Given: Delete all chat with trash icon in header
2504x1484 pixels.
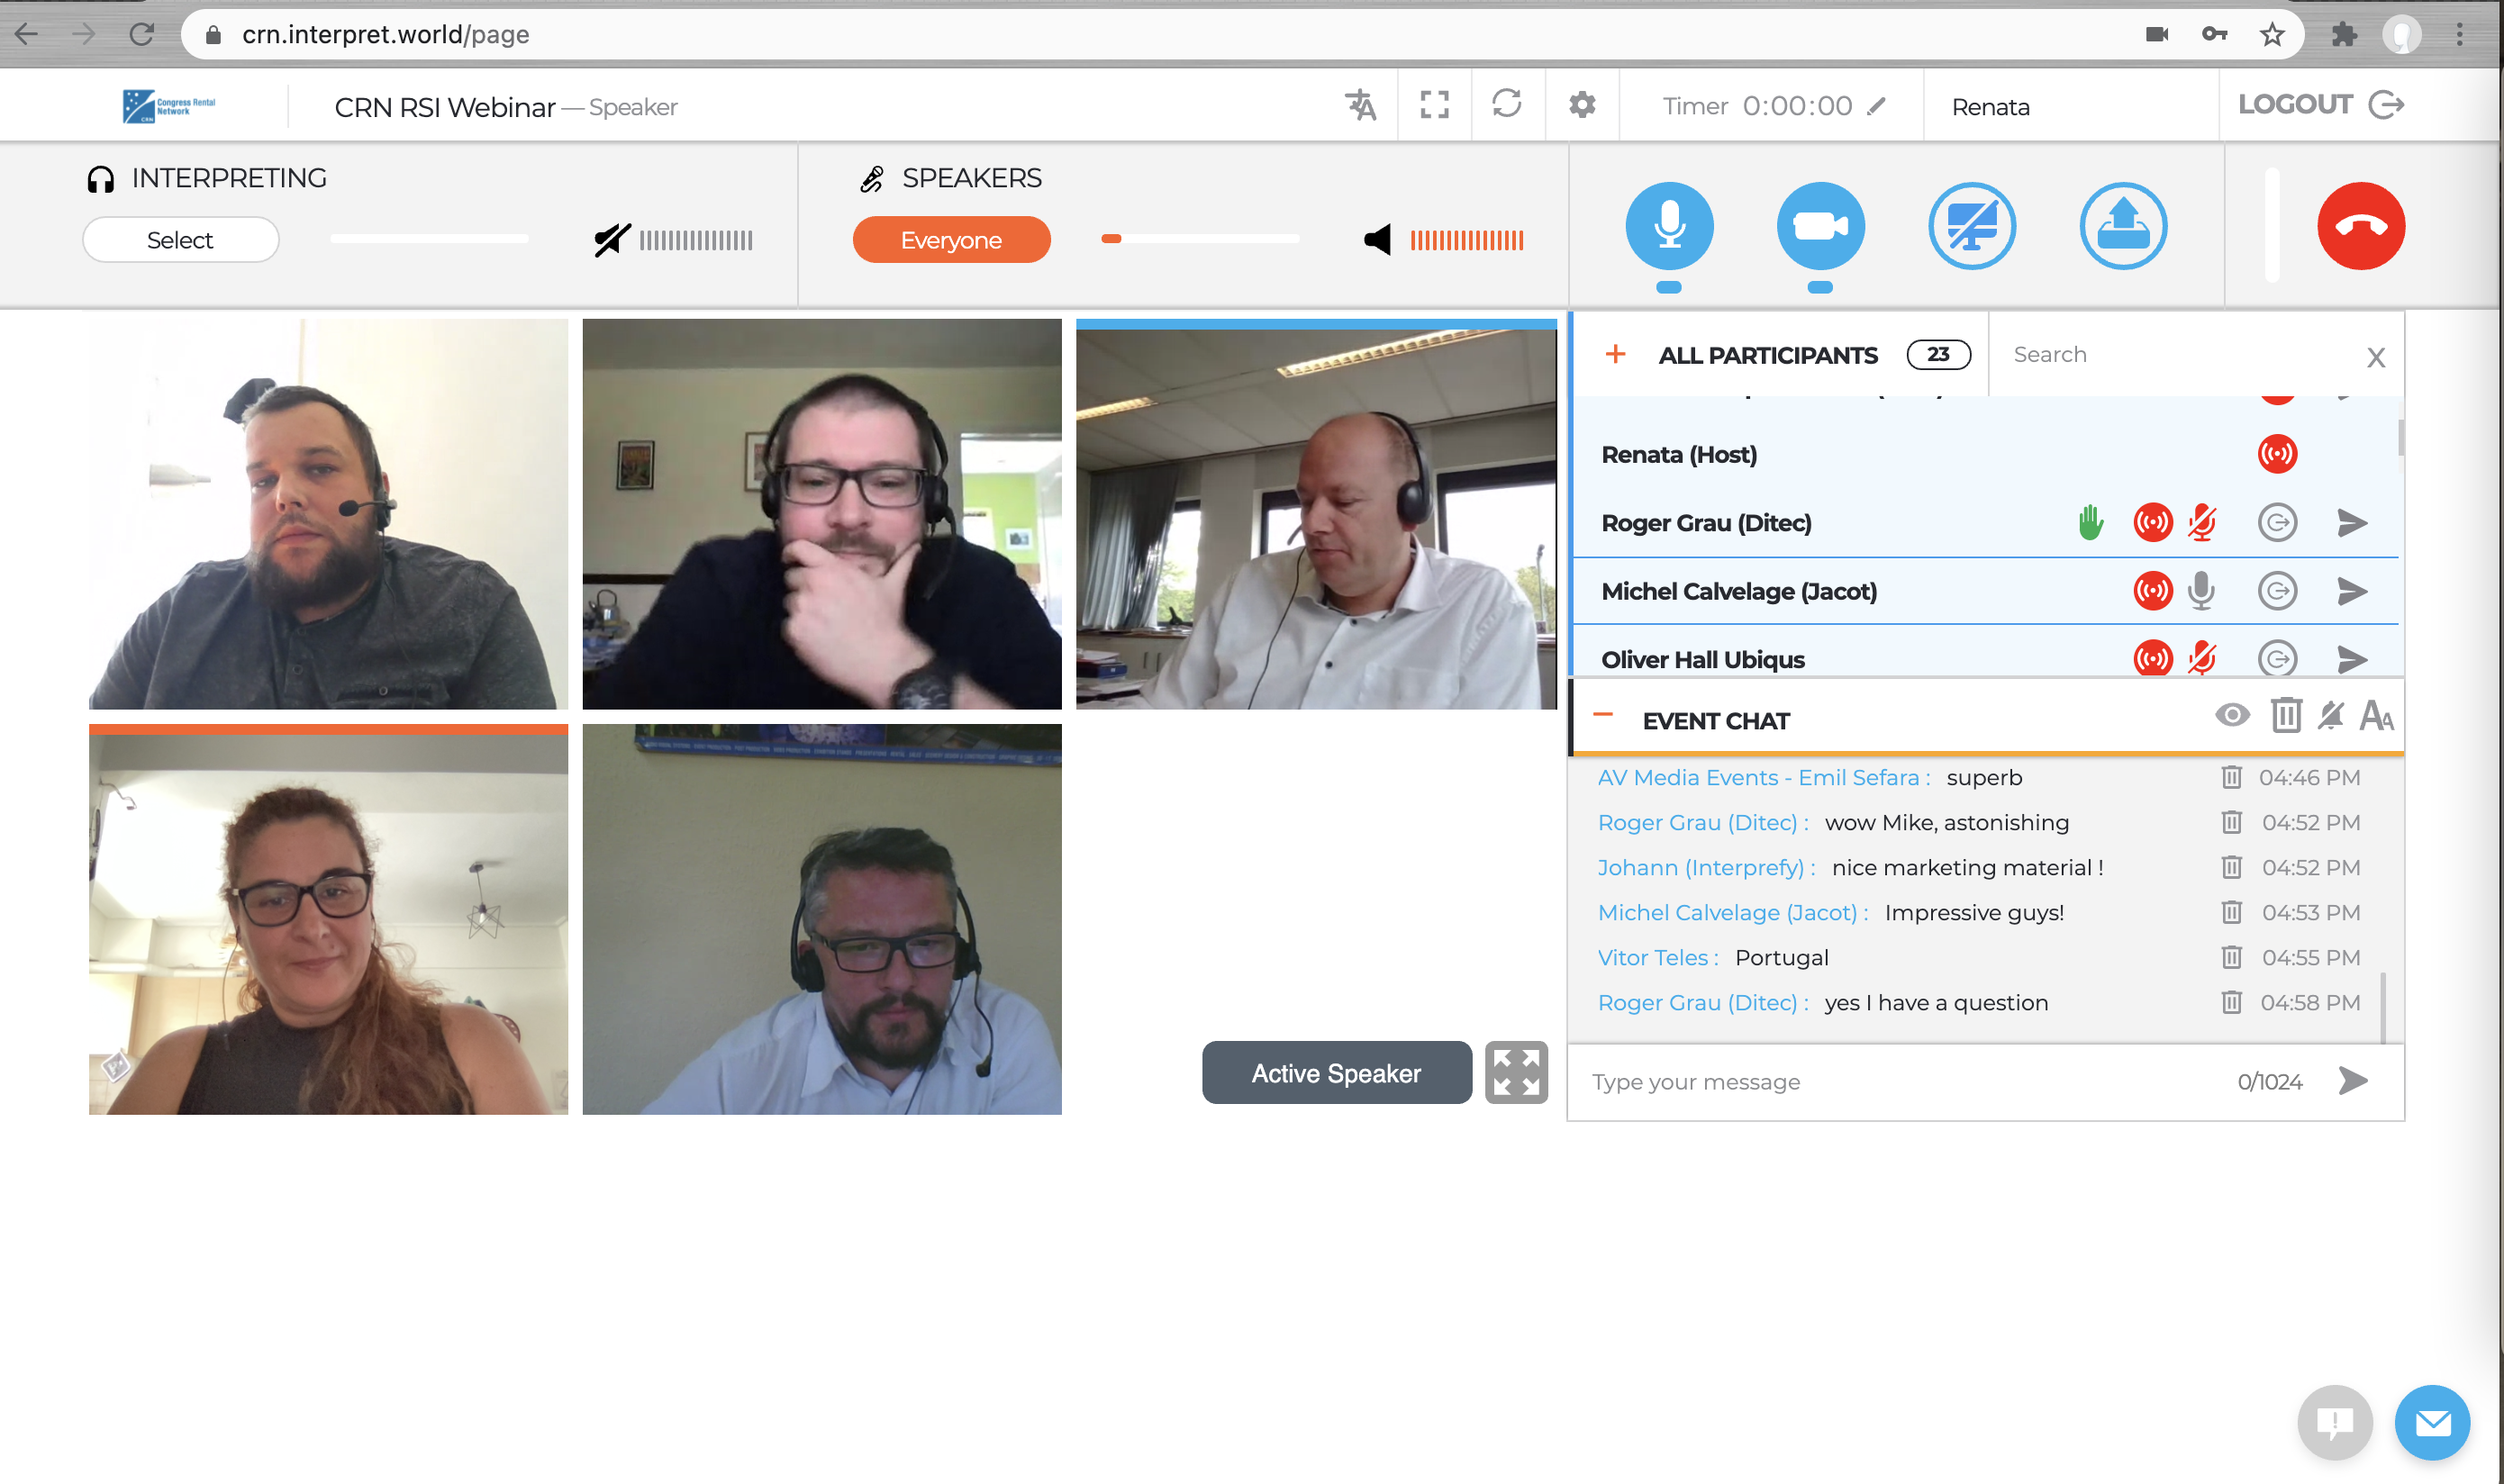Looking at the screenshot, I should (2286, 715).
